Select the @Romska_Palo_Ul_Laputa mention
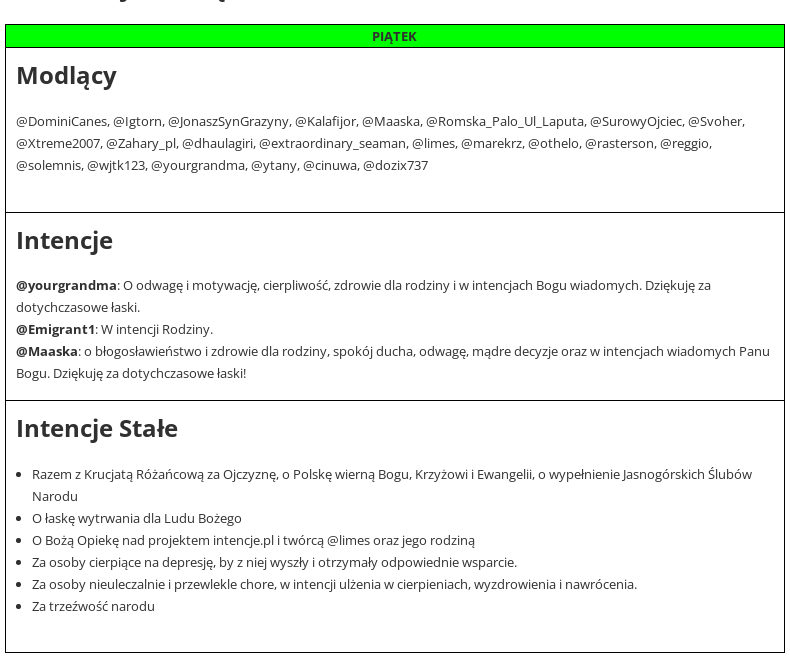 click(504, 121)
